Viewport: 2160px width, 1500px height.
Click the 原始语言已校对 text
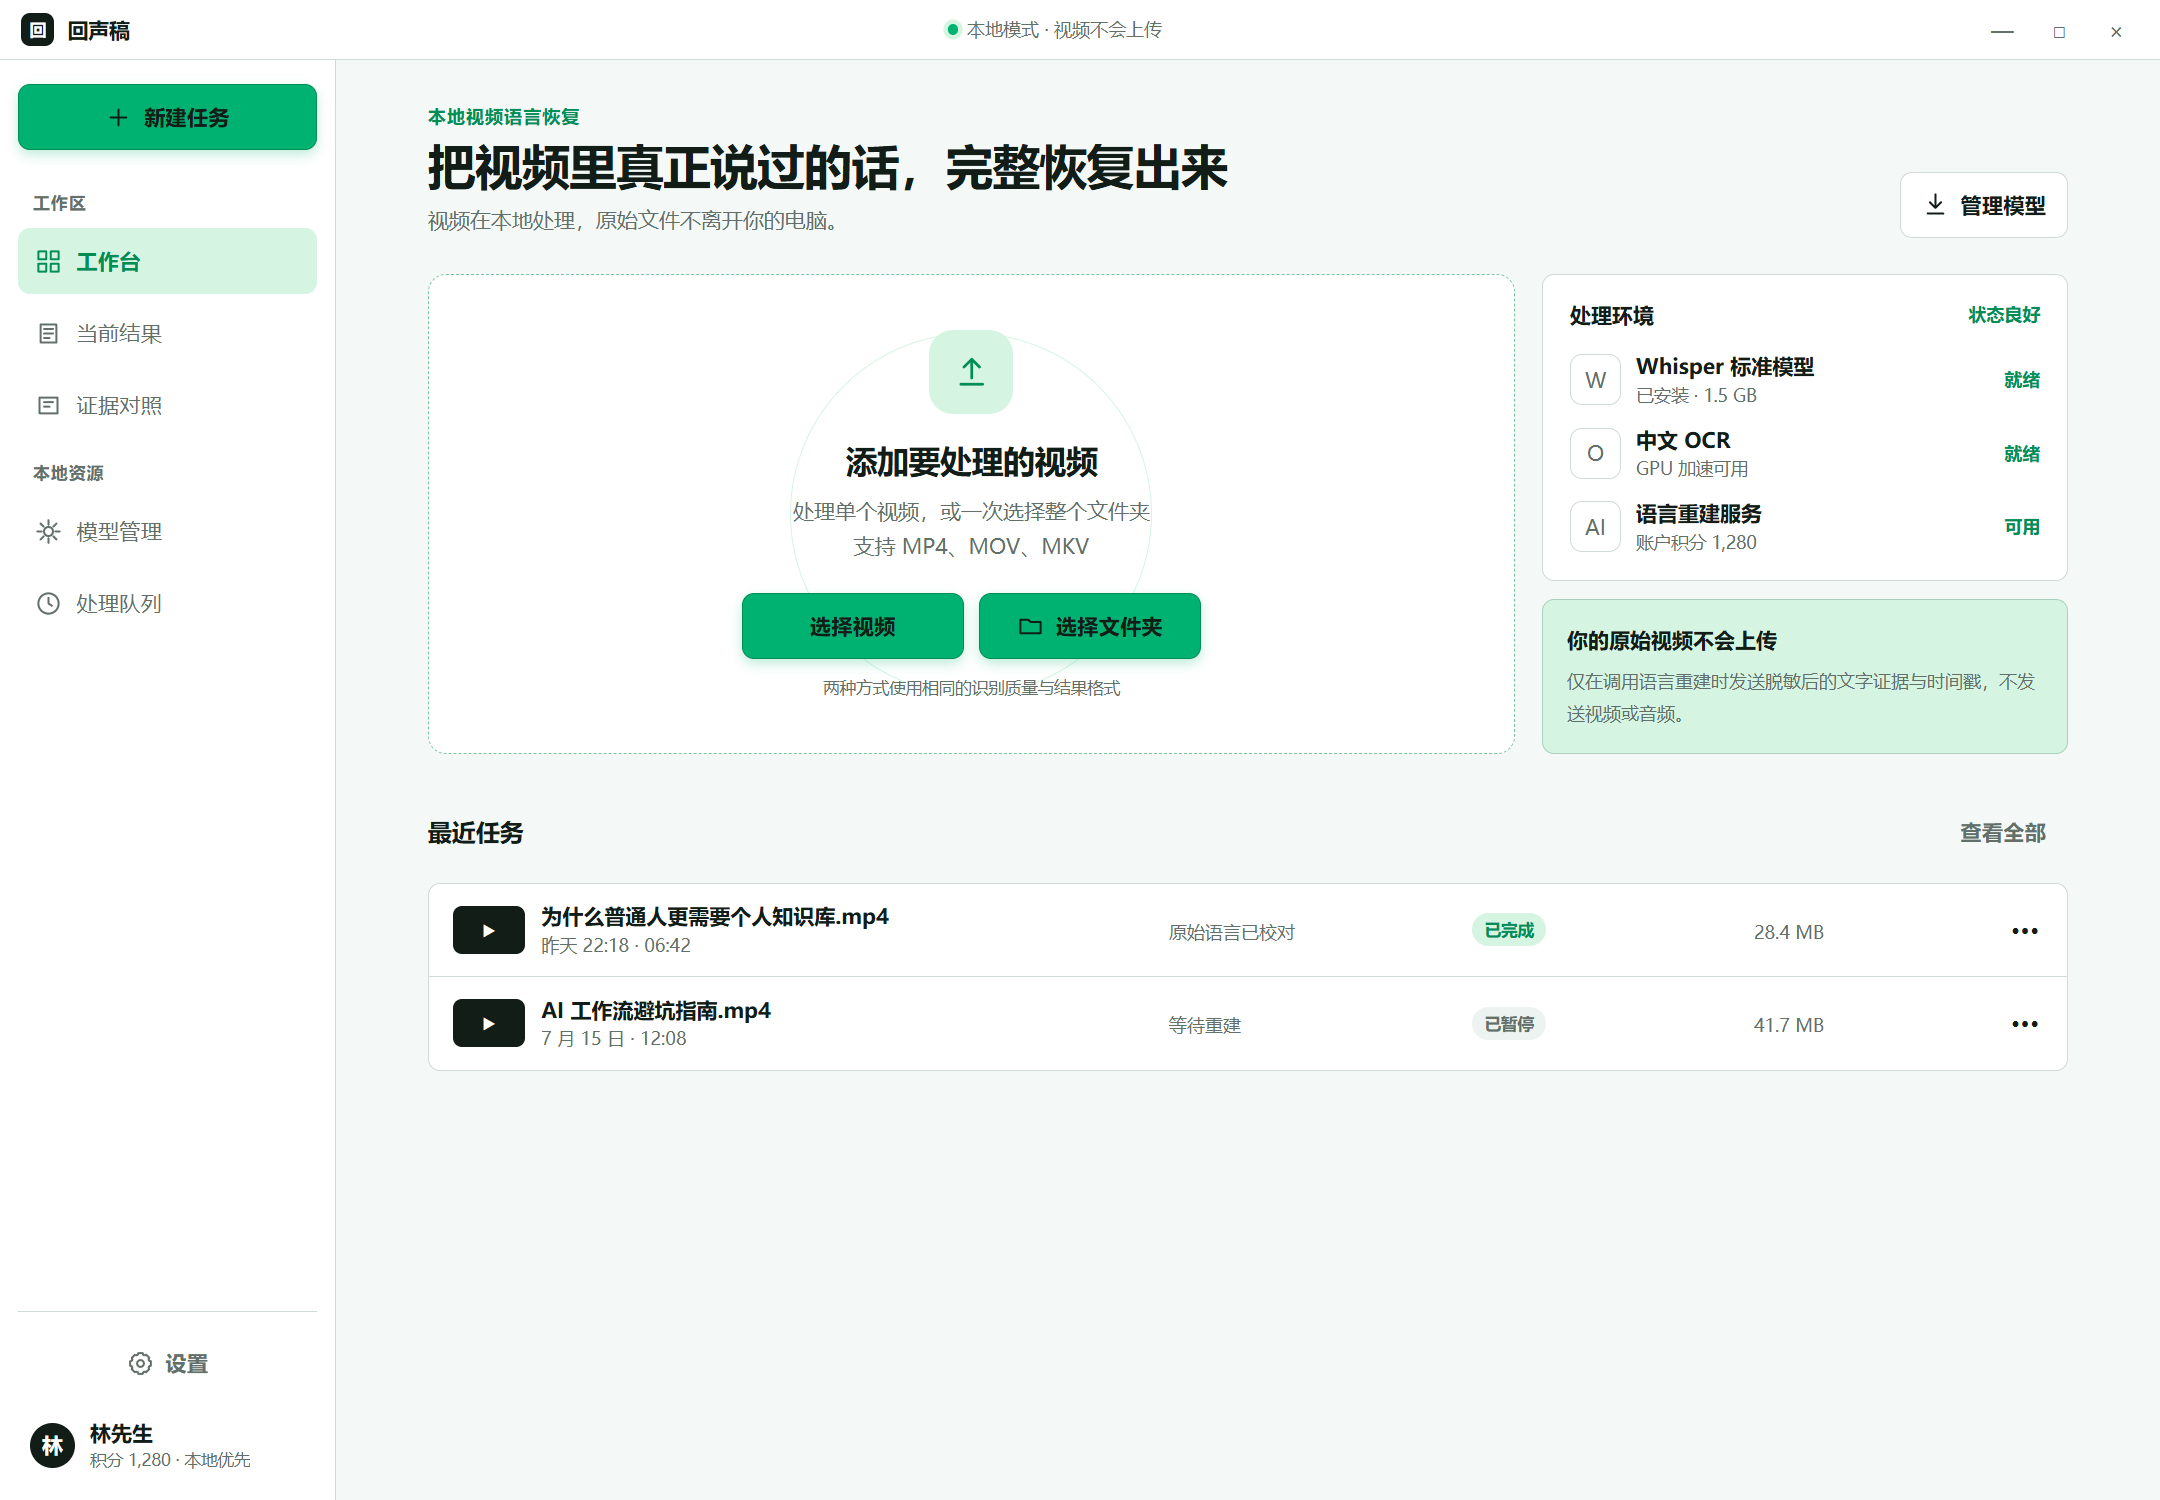1231,932
